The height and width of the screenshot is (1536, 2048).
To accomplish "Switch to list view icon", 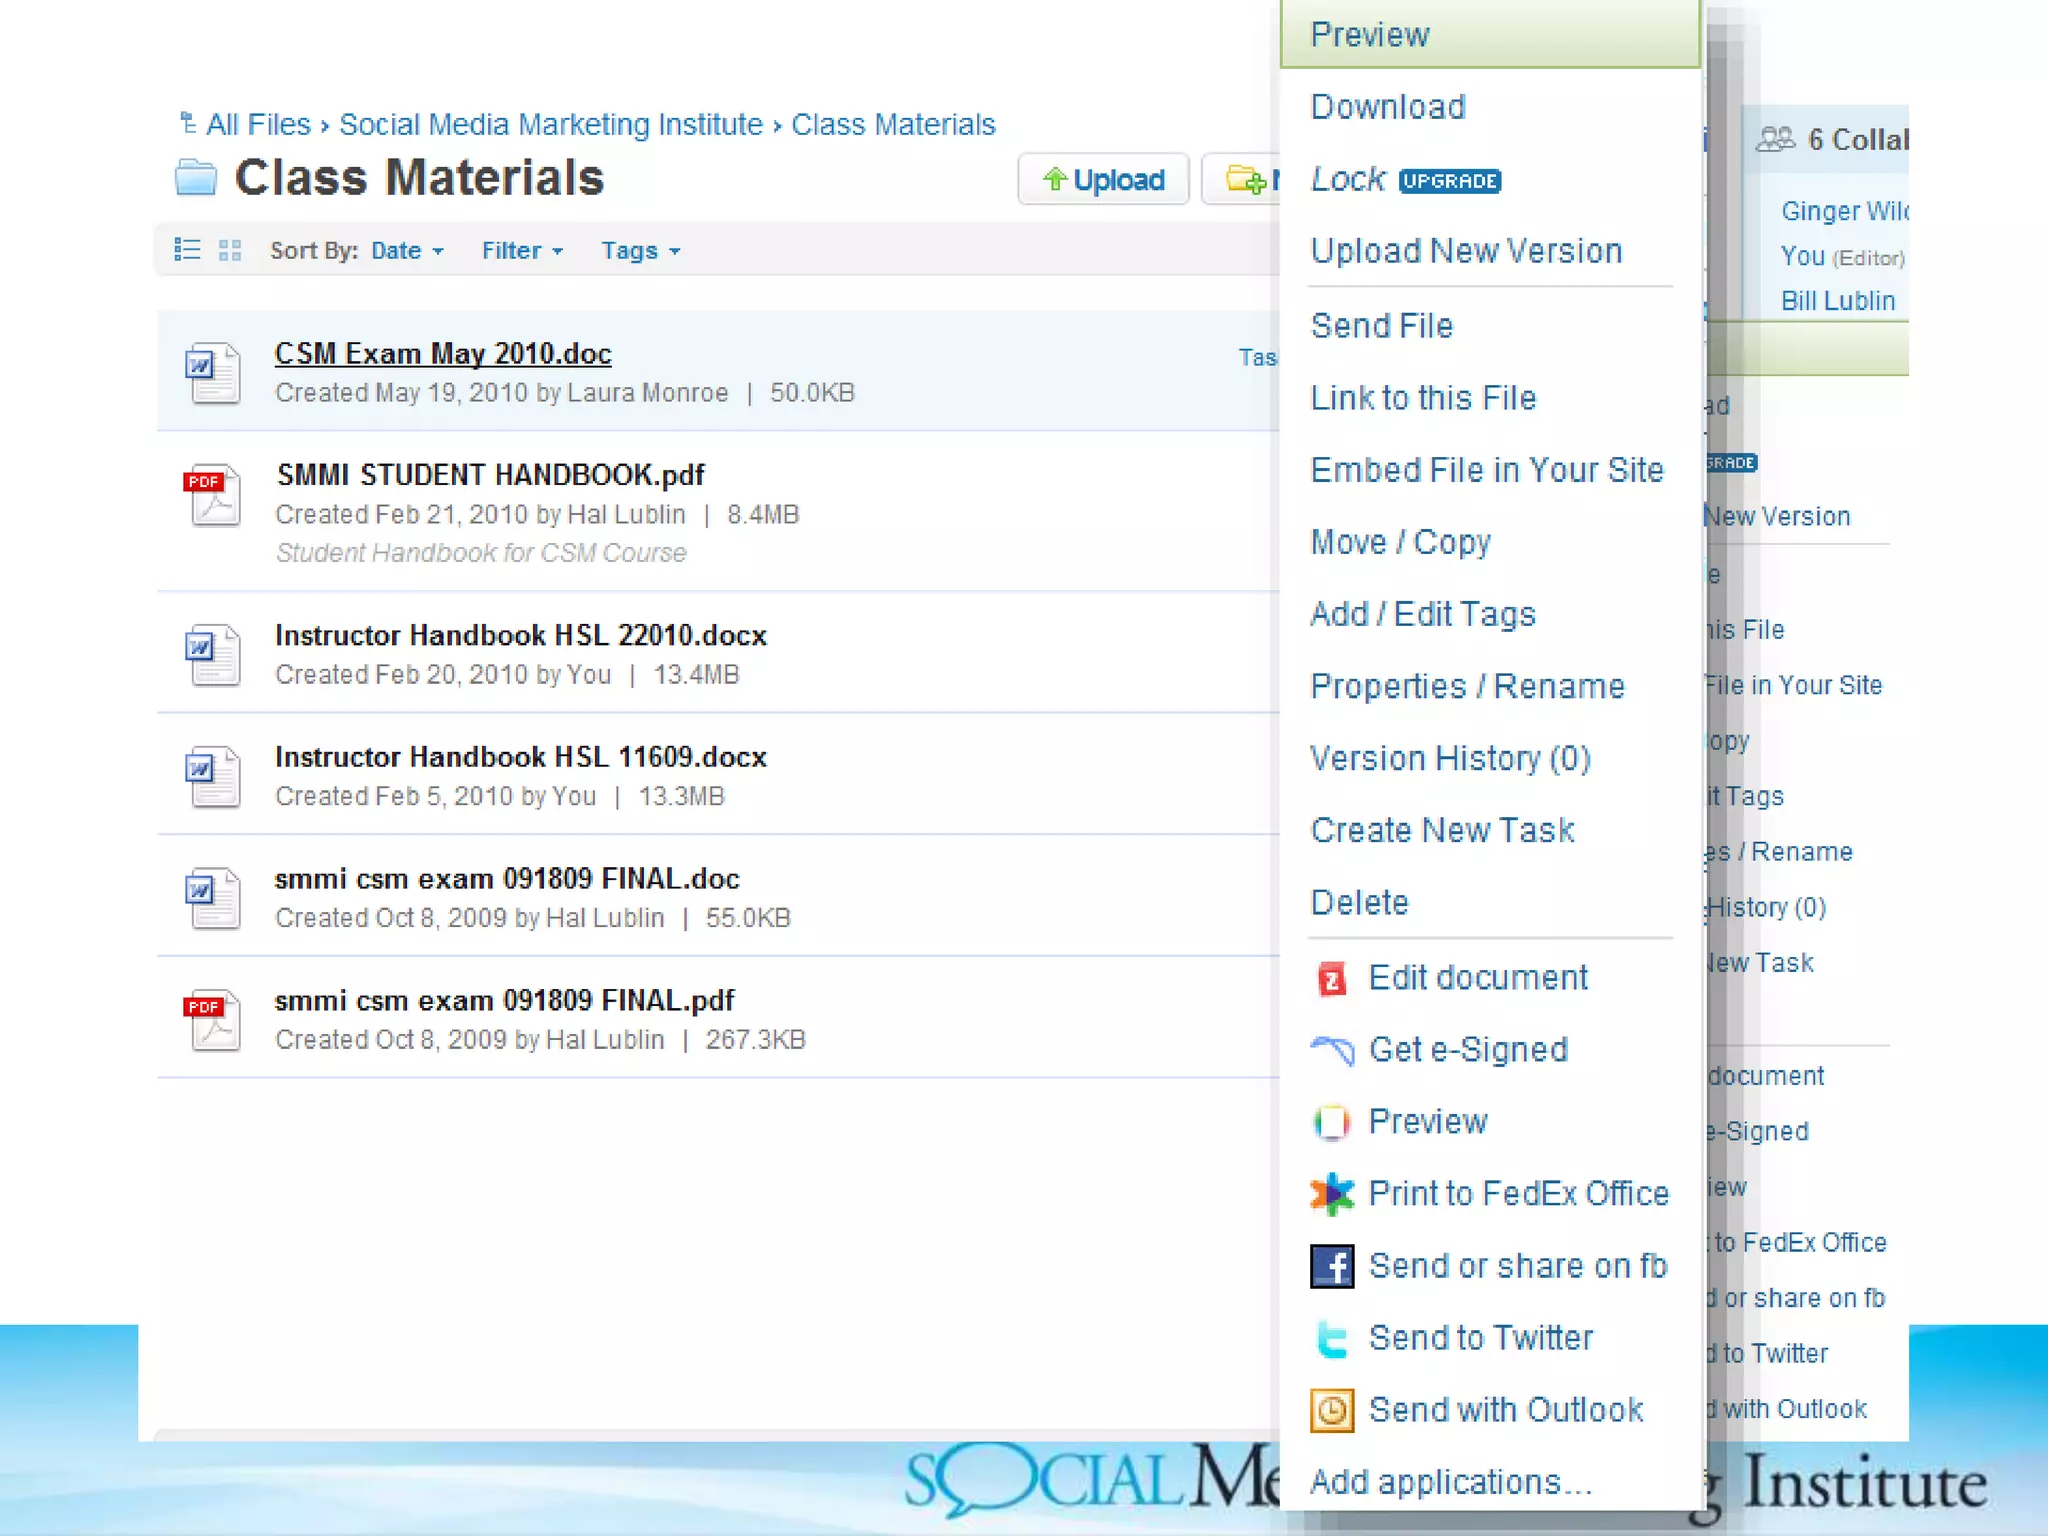I will coord(187,250).
